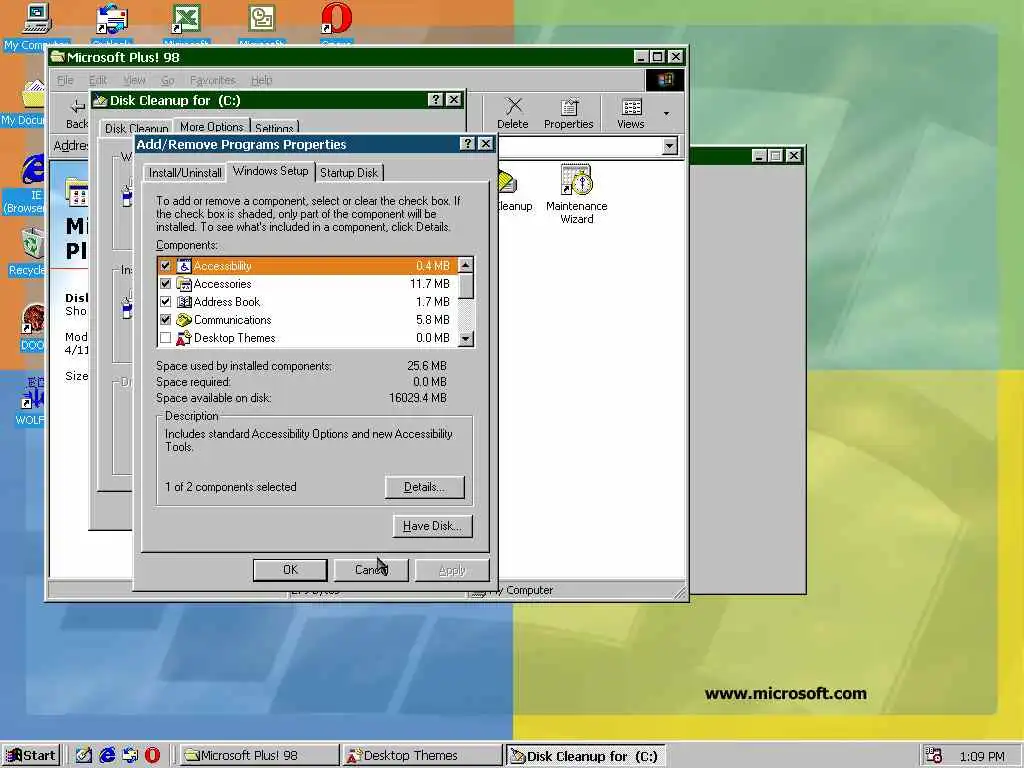Select the Windows Setup tab

point(270,171)
